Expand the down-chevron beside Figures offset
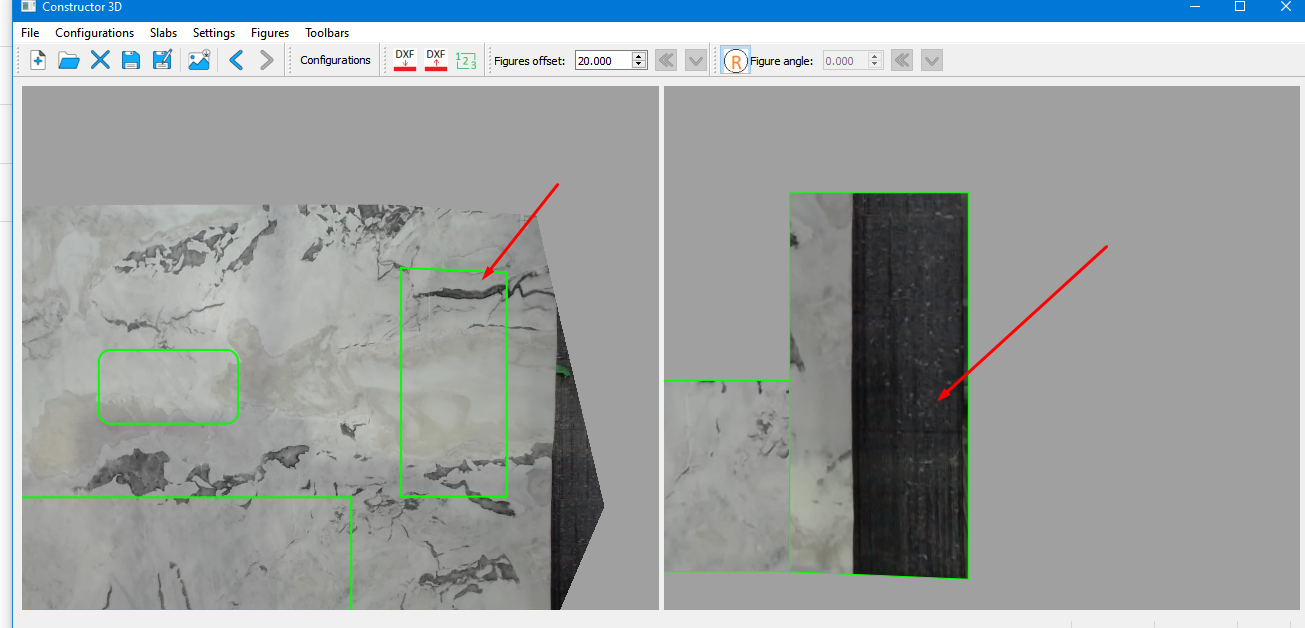The width and height of the screenshot is (1305, 628). pyautogui.click(x=696, y=61)
